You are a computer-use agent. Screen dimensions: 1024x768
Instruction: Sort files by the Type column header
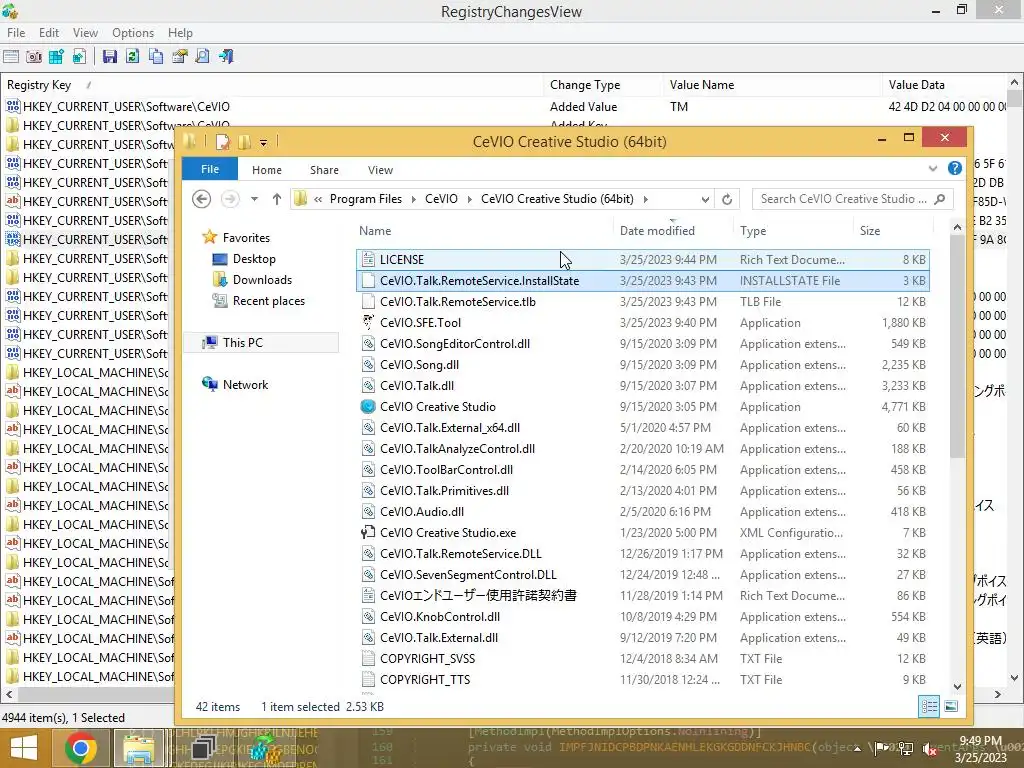tap(793, 231)
